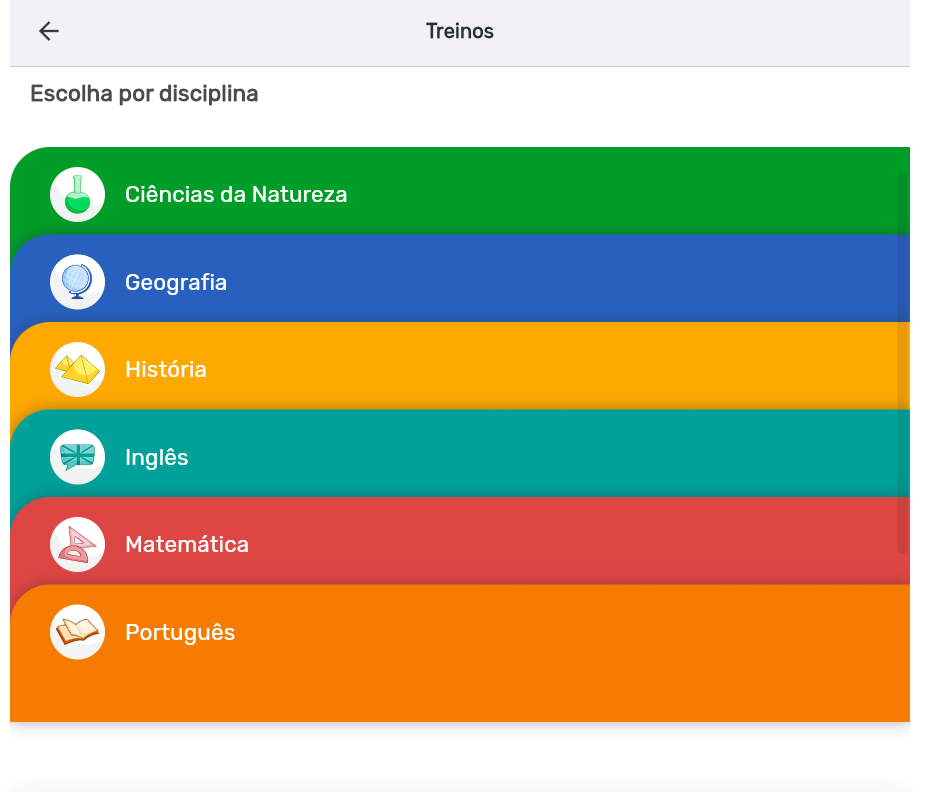Open the Inglês training label

[x=157, y=457]
